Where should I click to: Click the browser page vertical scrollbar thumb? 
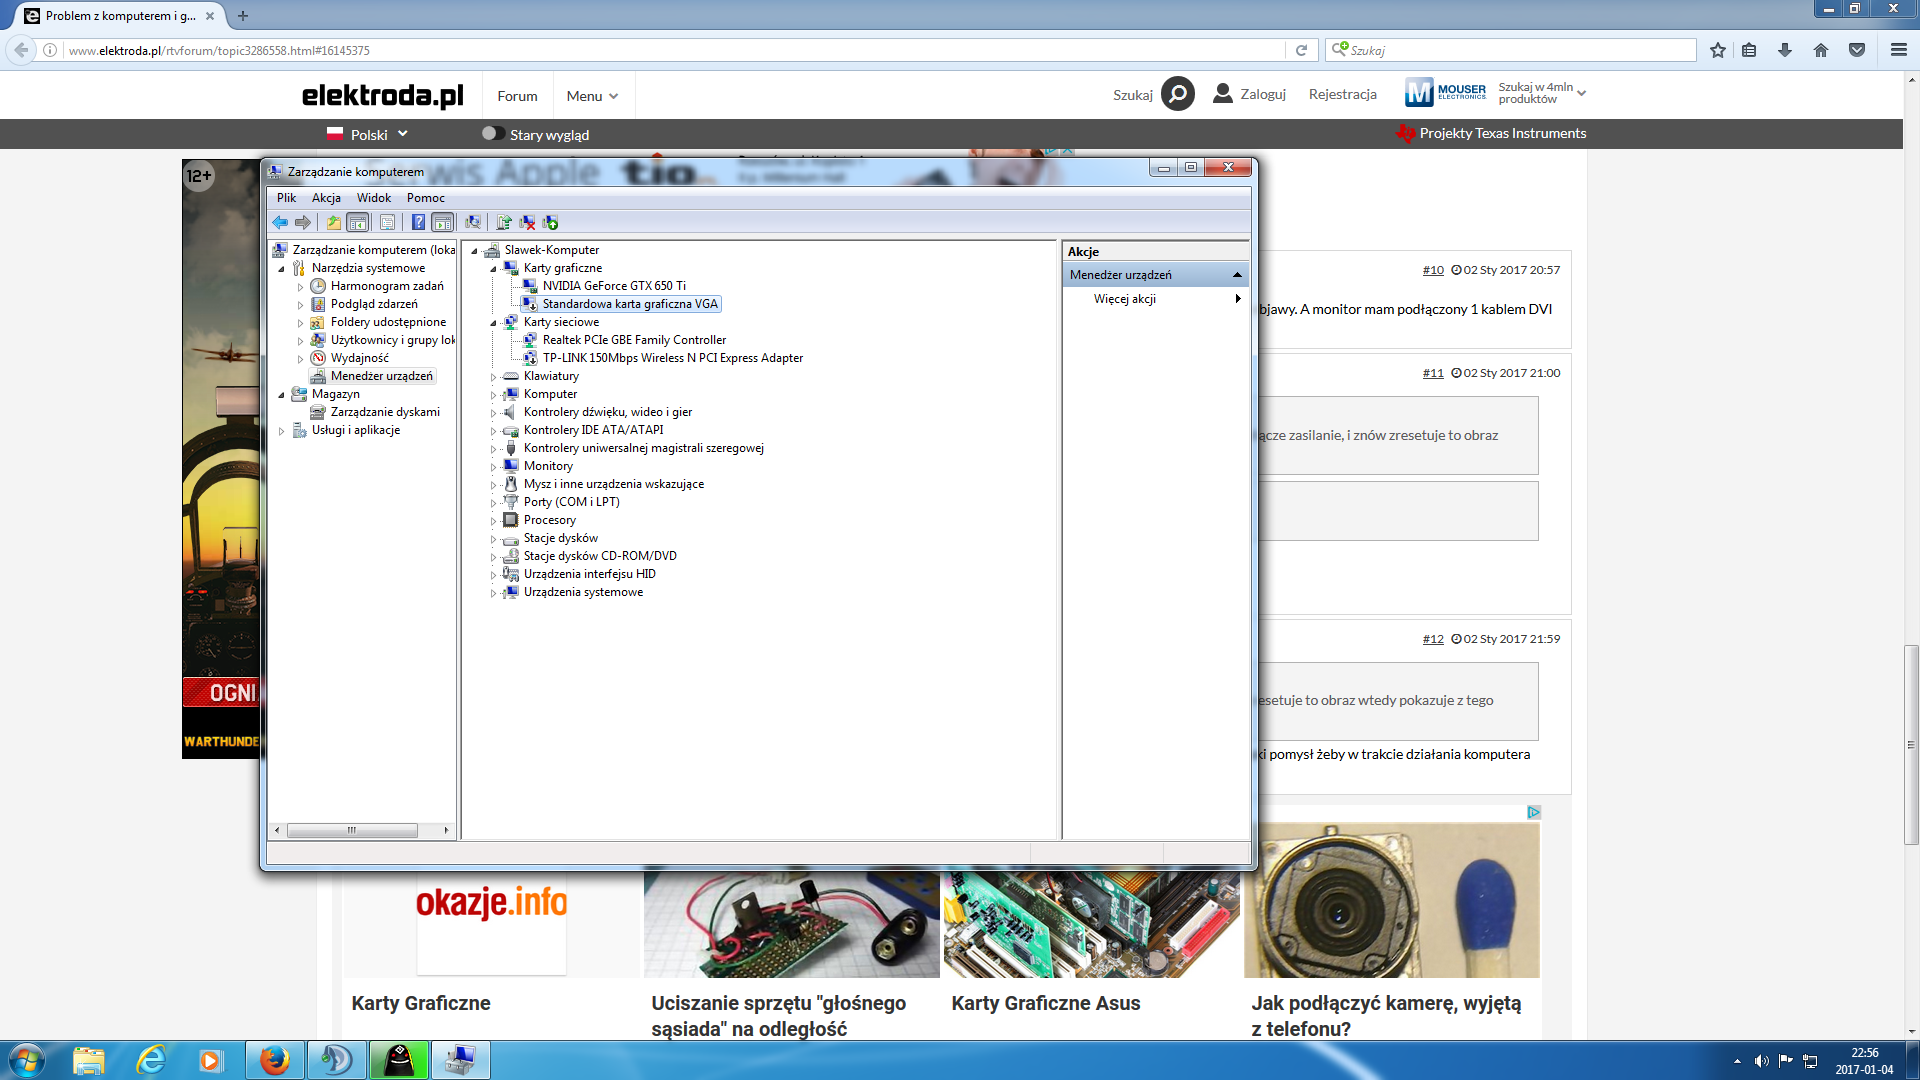pyautogui.click(x=1911, y=745)
